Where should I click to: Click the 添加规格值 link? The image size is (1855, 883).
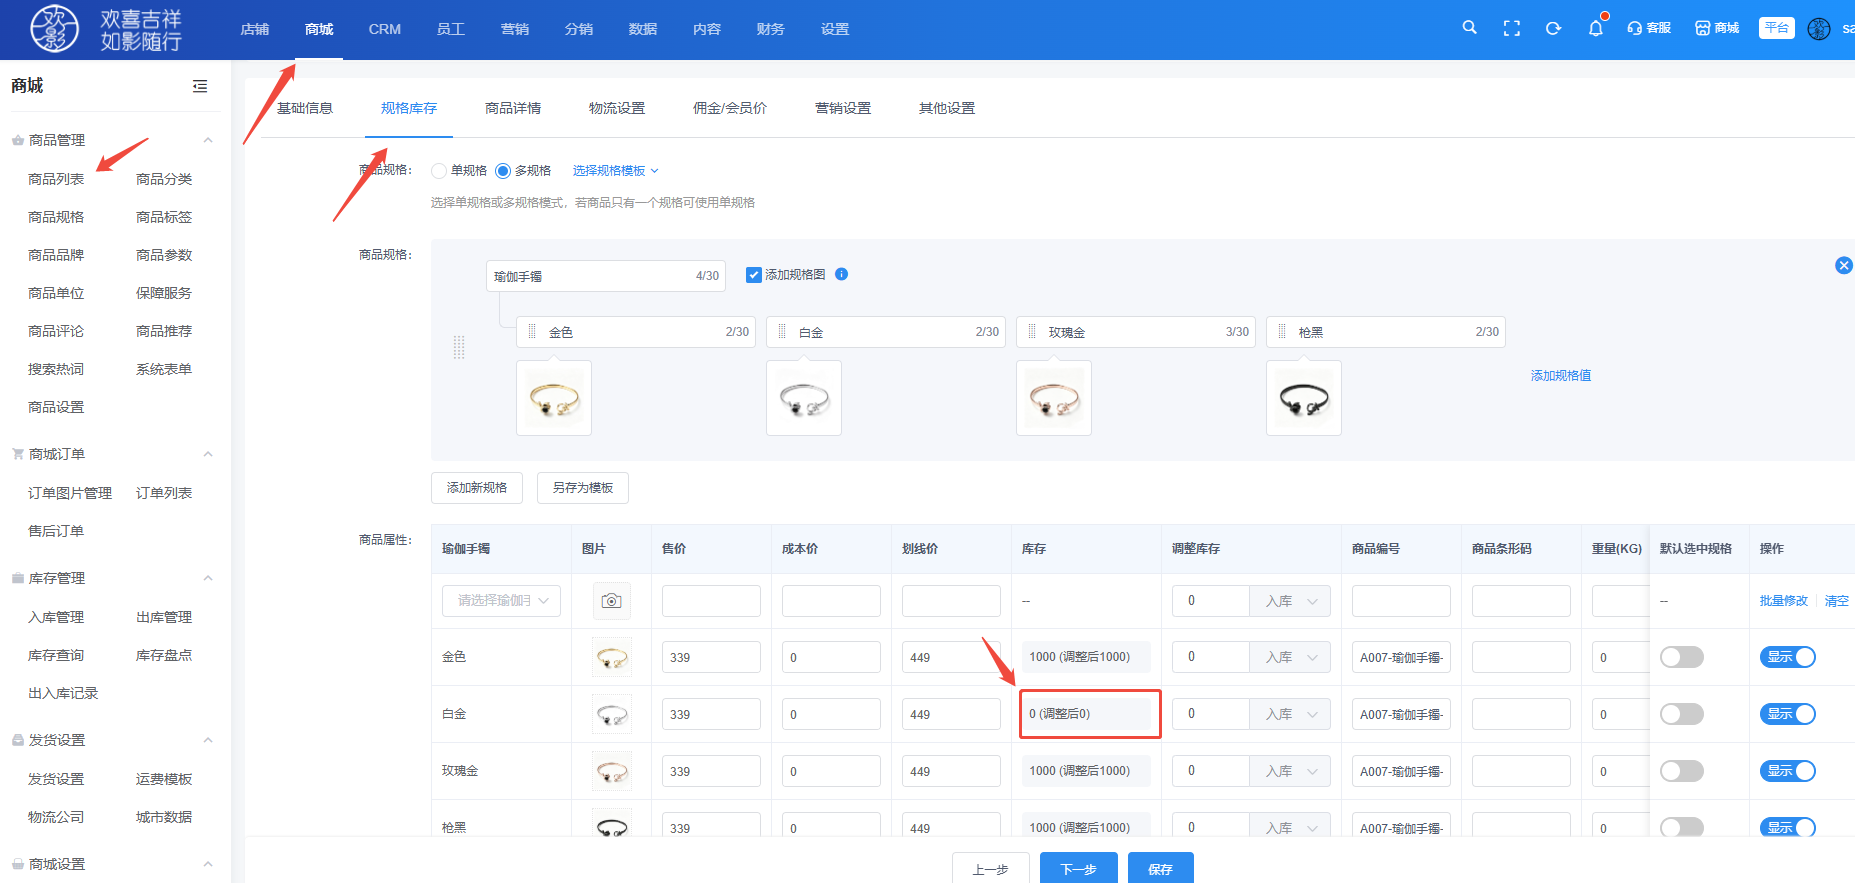[1561, 376]
